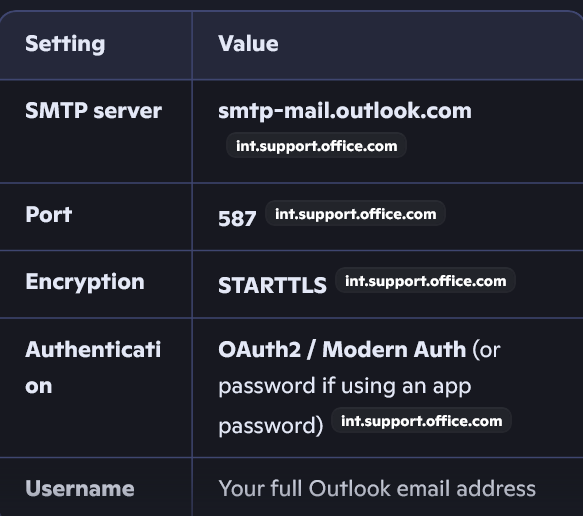Viewport: 583px width, 516px height.
Task: Open the int.support.office.com citation under SMTP server
Action: (x=316, y=145)
